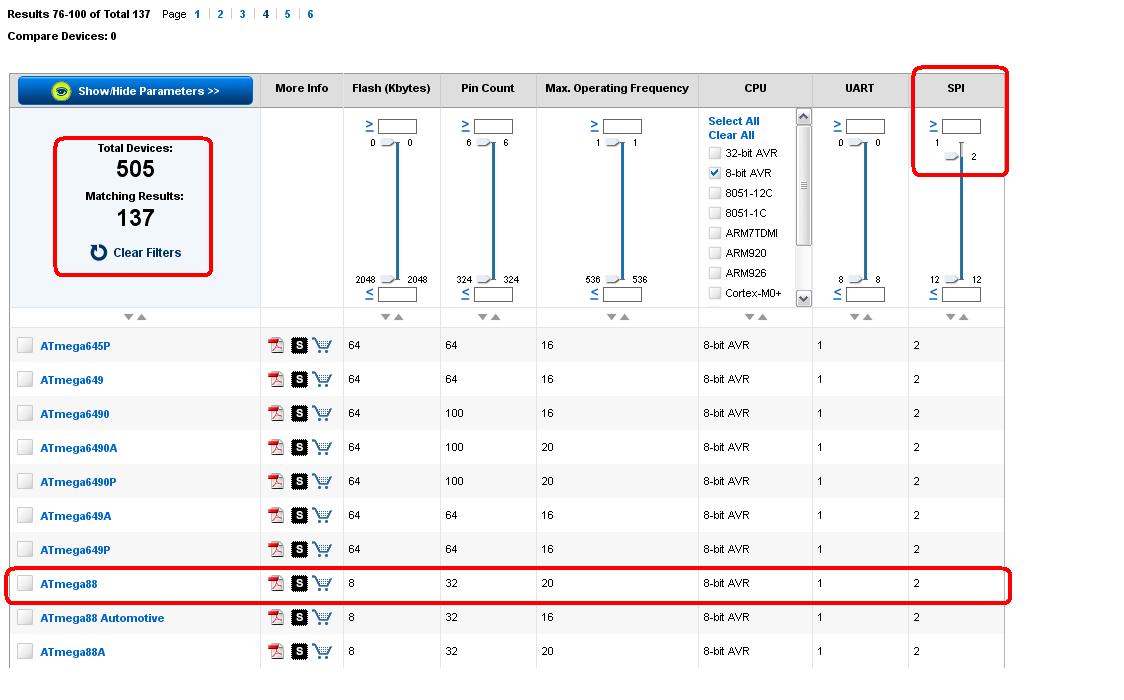
Task: Click the samples icon for ATmega649P
Action: pyautogui.click(x=300, y=550)
